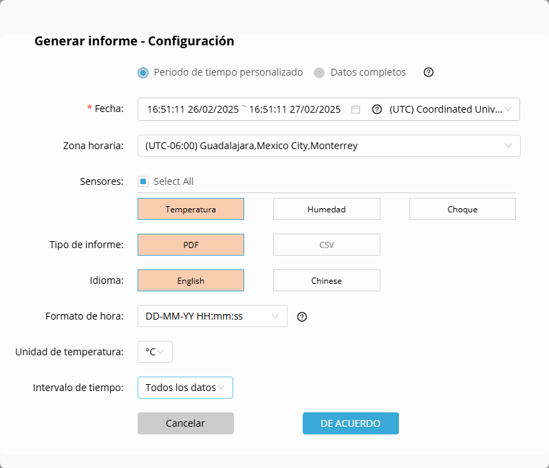Image resolution: width=549 pixels, height=468 pixels.
Task: Expand the UTC Coordinated Universal dropdown
Action: (x=449, y=110)
